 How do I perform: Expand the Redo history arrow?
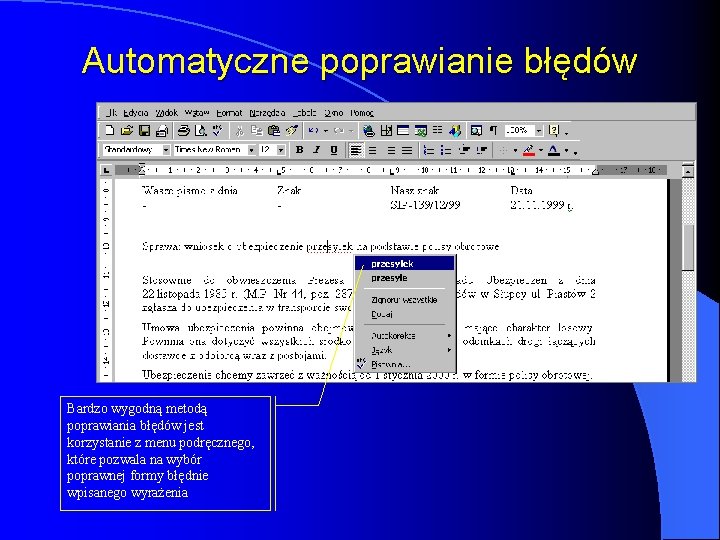(351, 131)
